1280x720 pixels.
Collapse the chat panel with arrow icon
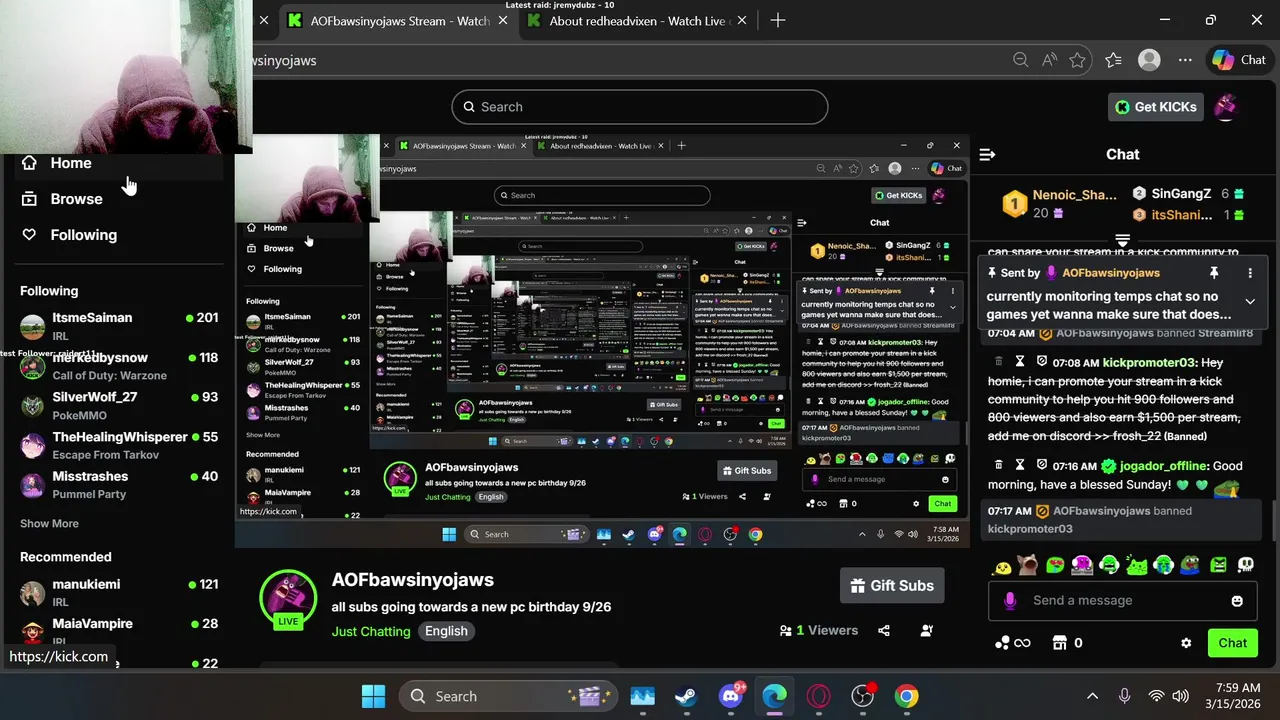point(987,154)
